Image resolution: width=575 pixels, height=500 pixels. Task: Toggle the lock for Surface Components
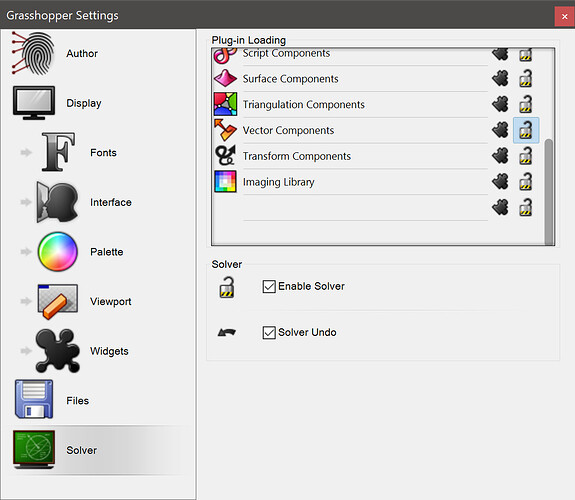pyautogui.click(x=525, y=78)
